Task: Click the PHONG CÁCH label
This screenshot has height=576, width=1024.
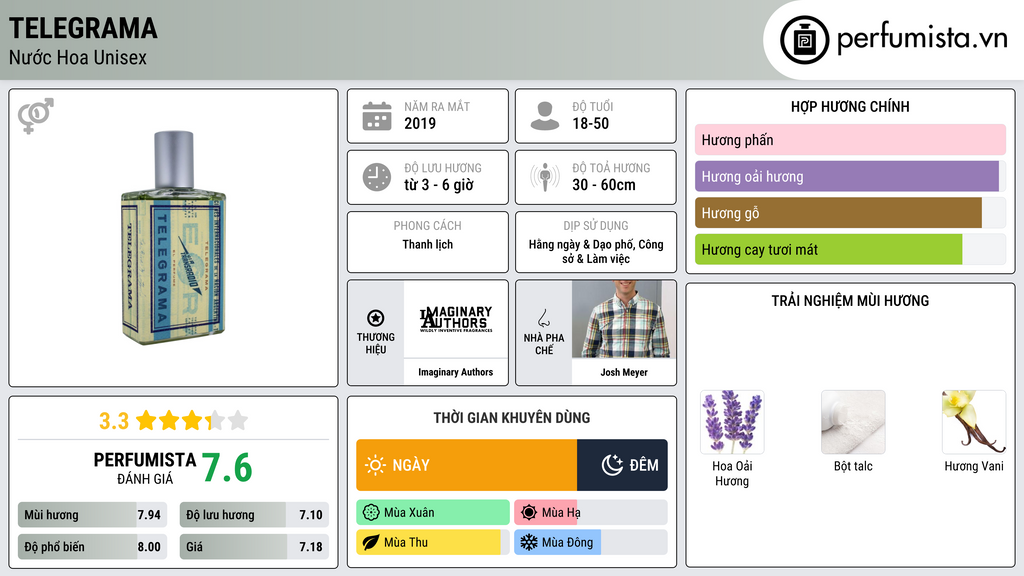Action: tap(428, 226)
